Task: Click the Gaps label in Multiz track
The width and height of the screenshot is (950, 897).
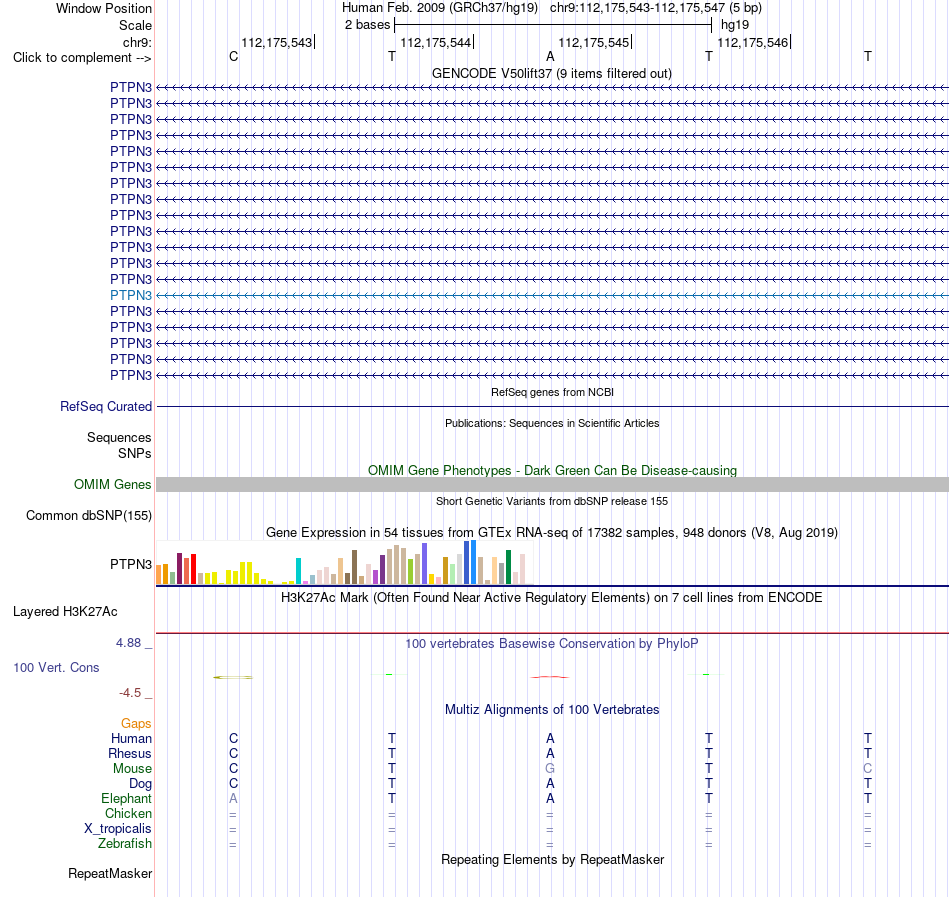Action: [x=136, y=724]
